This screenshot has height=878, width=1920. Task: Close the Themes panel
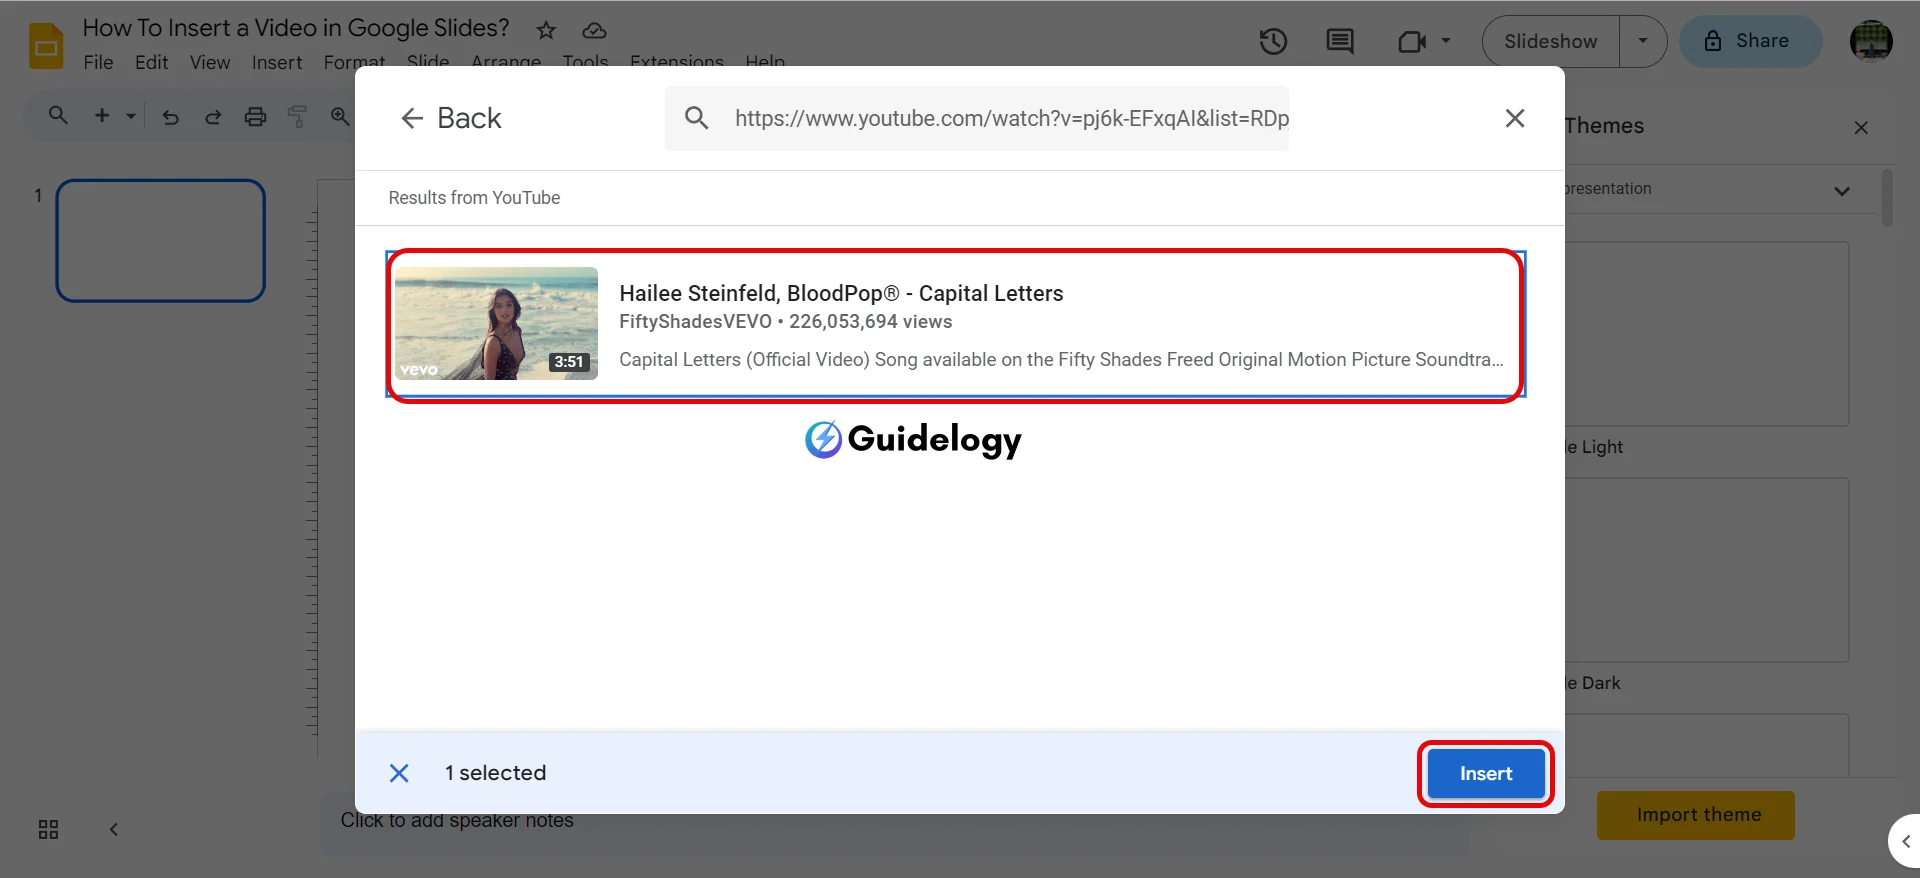pyautogui.click(x=1861, y=127)
